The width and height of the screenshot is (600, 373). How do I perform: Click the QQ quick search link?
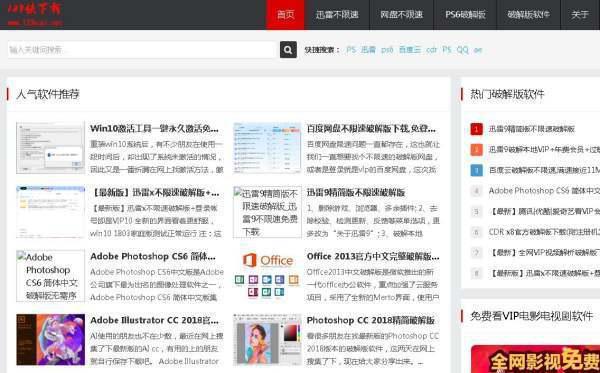(x=463, y=50)
